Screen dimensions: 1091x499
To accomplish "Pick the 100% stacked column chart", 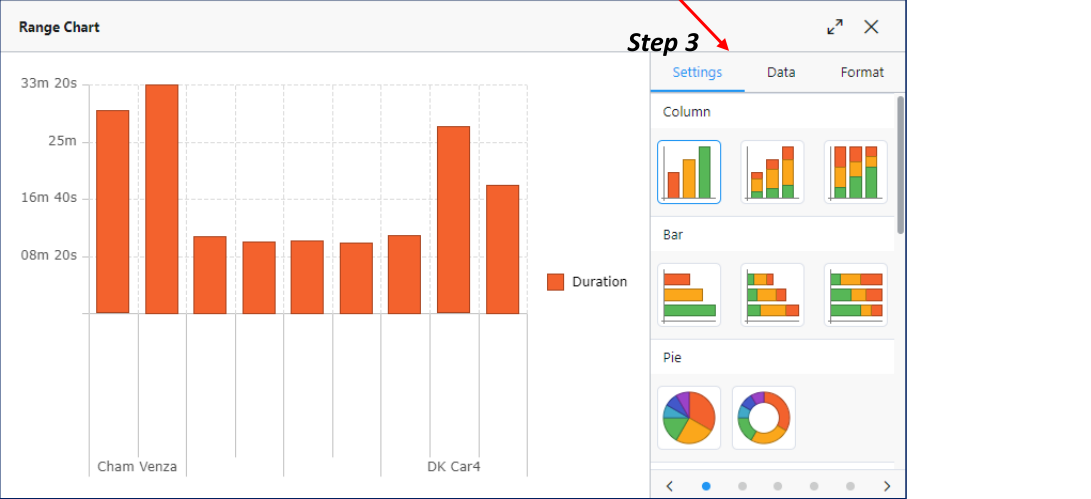I will click(855, 172).
